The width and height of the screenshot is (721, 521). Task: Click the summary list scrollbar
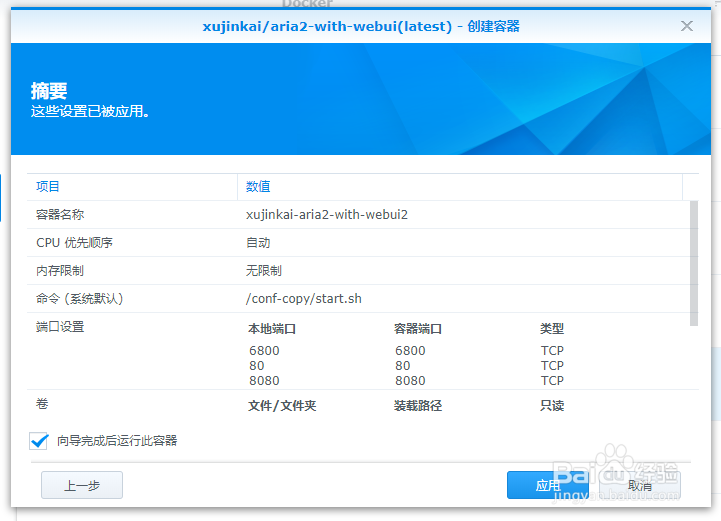(x=694, y=263)
